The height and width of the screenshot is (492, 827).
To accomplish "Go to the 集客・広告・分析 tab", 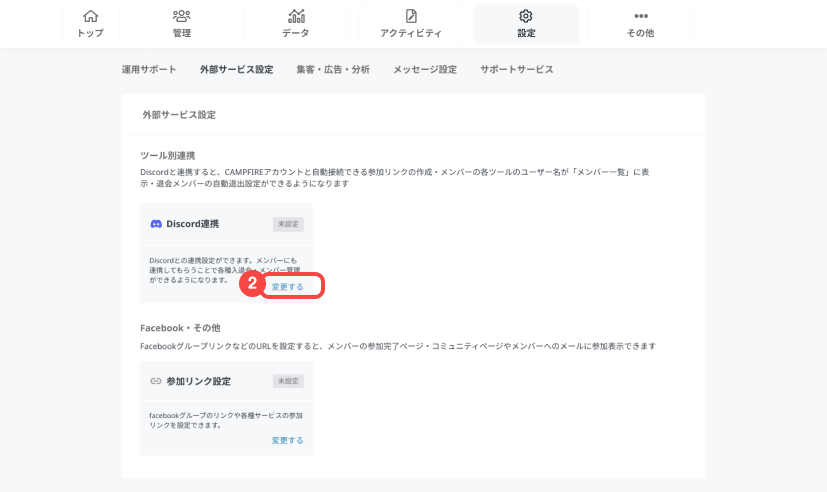I will pos(333,70).
